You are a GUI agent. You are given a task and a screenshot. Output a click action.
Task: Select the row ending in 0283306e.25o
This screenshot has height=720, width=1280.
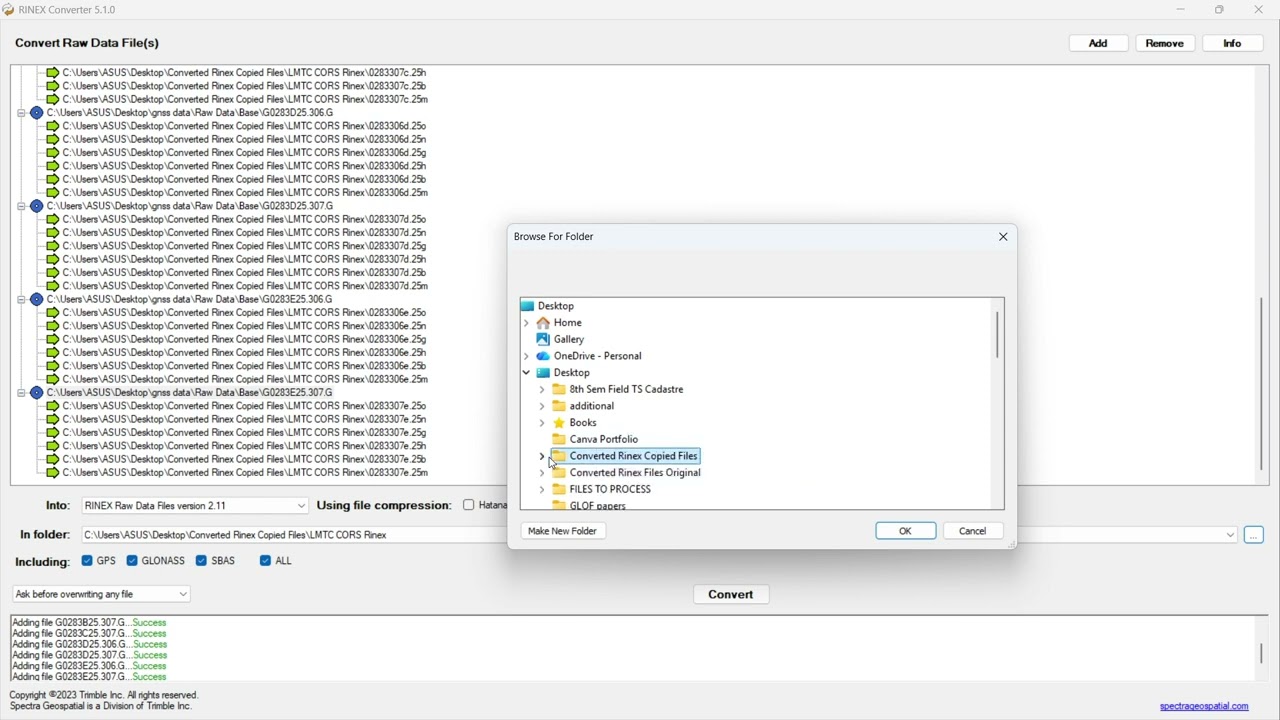(x=244, y=313)
